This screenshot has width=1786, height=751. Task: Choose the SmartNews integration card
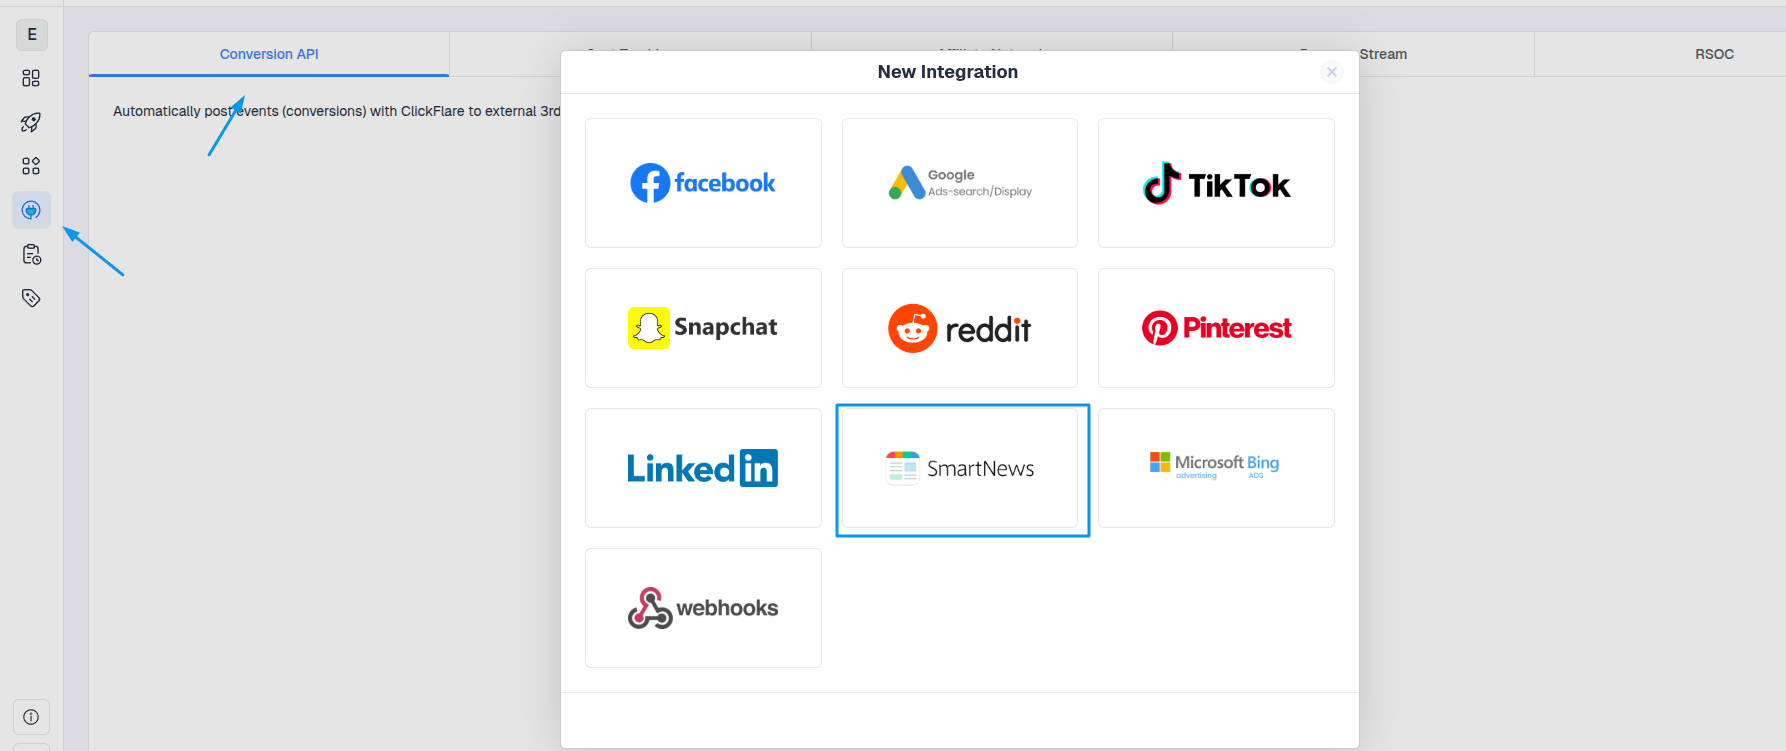[x=960, y=468]
